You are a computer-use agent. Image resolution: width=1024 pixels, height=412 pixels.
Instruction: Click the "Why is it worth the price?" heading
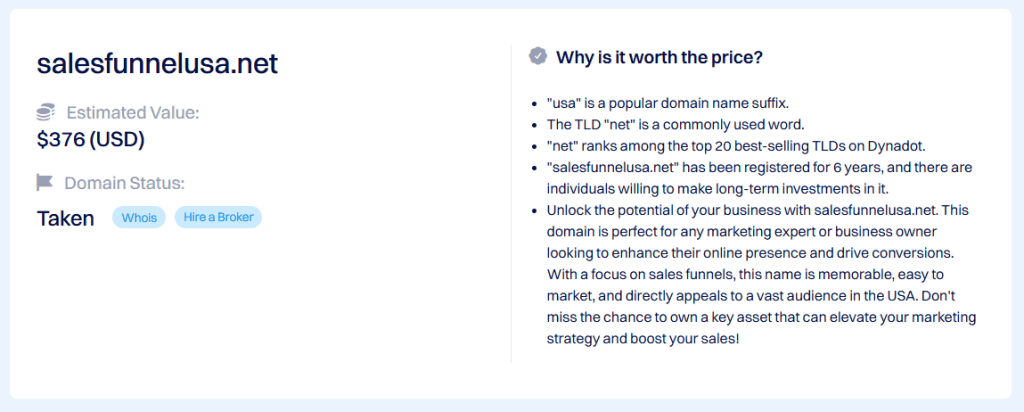click(659, 57)
